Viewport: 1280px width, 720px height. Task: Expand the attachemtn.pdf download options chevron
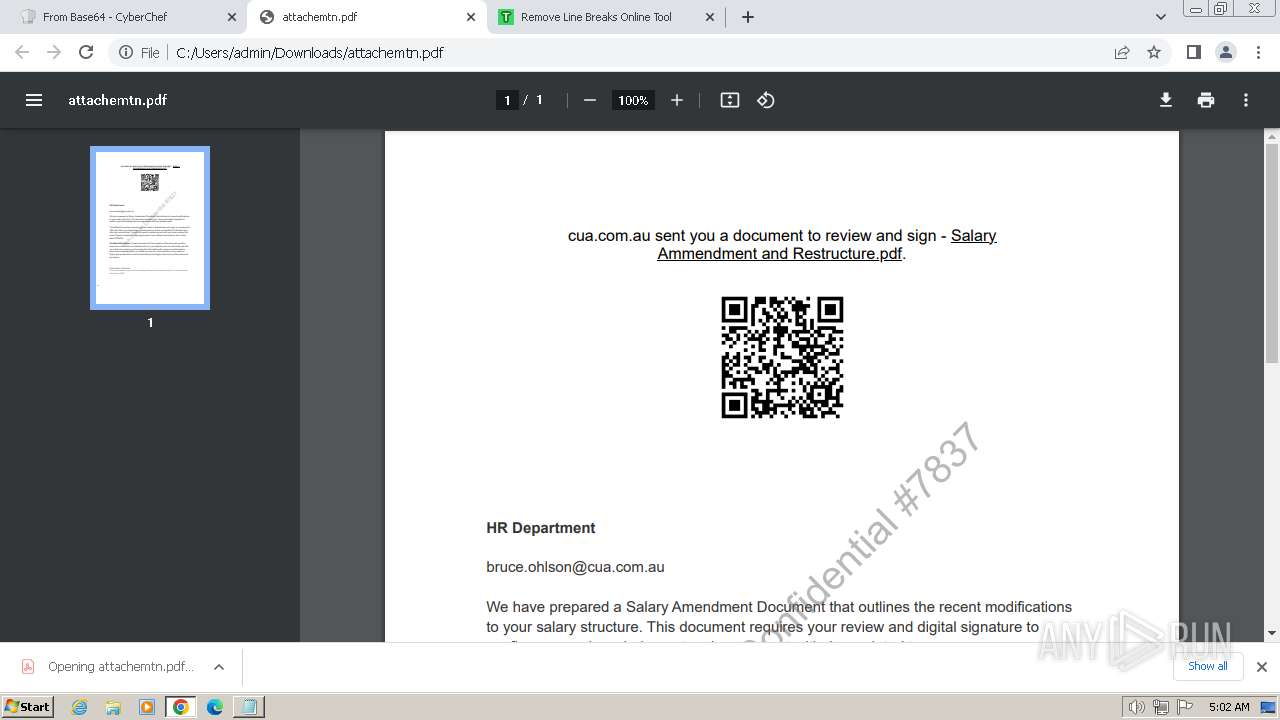(x=219, y=667)
